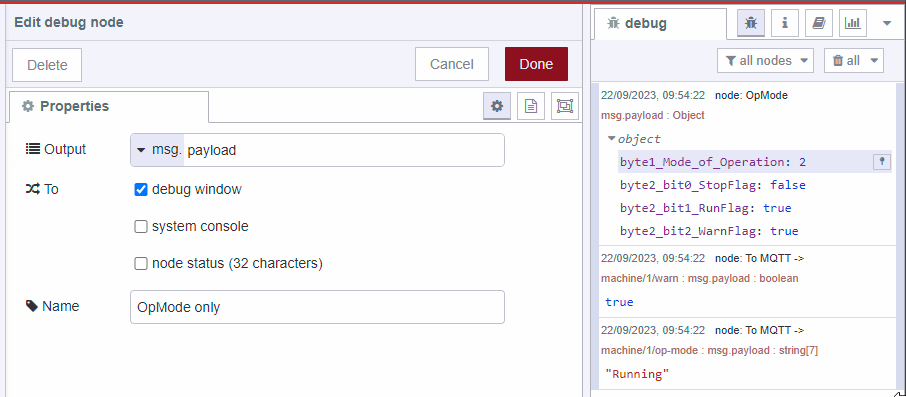906x397 pixels.
Task: Open the all nodes filter dropdown
Action: (766, 61)
